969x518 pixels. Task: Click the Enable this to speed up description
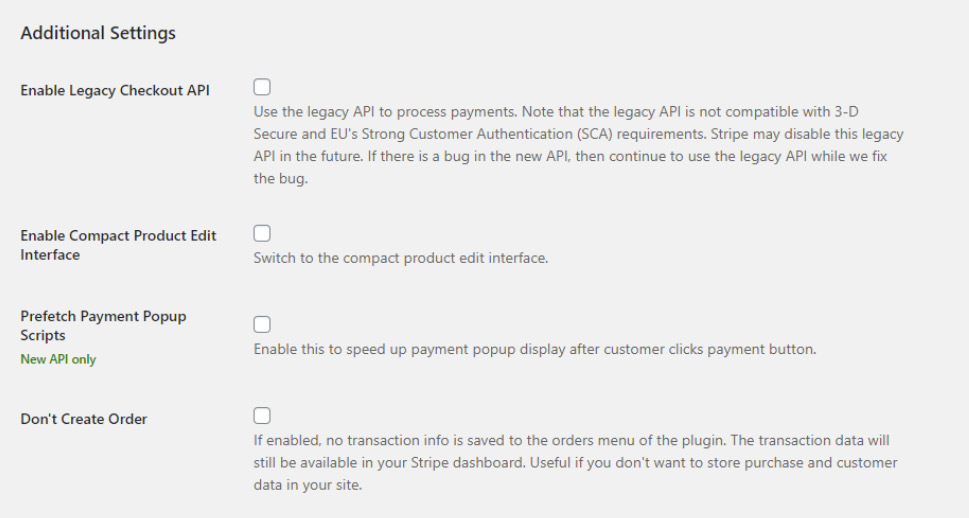coord(535,349)
